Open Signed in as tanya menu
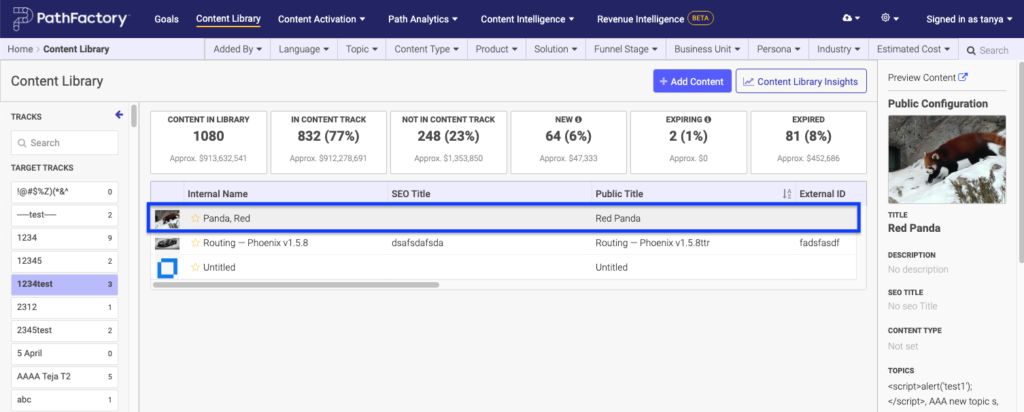The height and width of the screenshot is (412, 1024). [x=969, y=19]
